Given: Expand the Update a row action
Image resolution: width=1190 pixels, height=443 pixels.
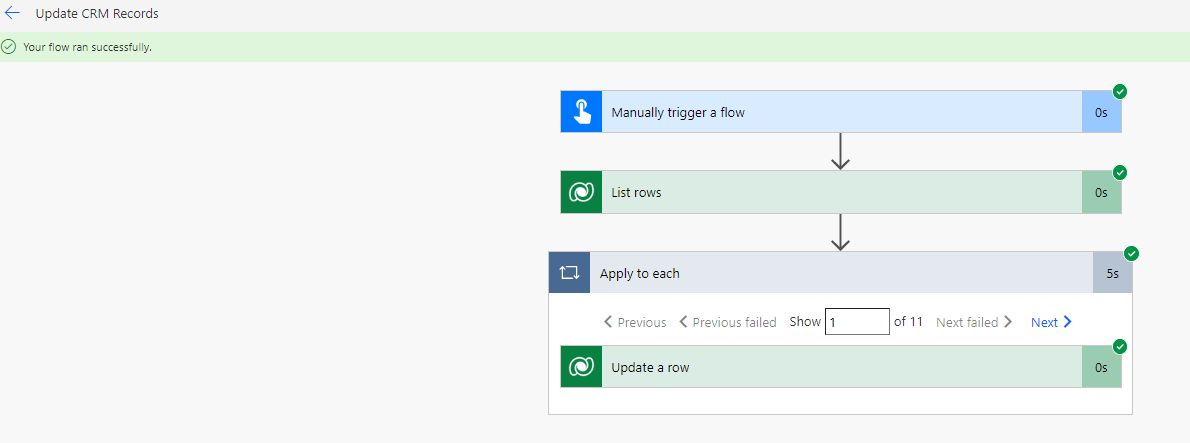Looking at the screenshot, I should click(x=841, y=367).
